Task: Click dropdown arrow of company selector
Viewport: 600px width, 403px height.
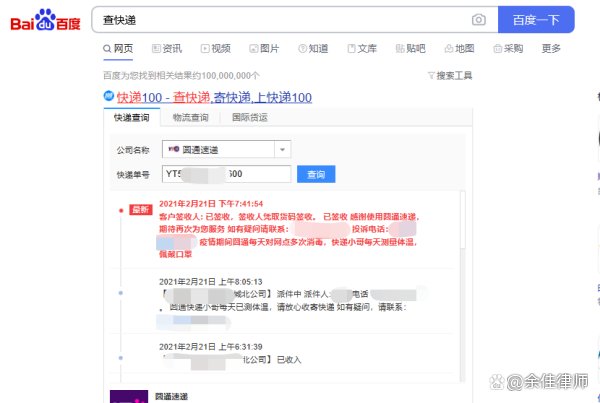Action: pyautogui.click(x=282, y=149)
